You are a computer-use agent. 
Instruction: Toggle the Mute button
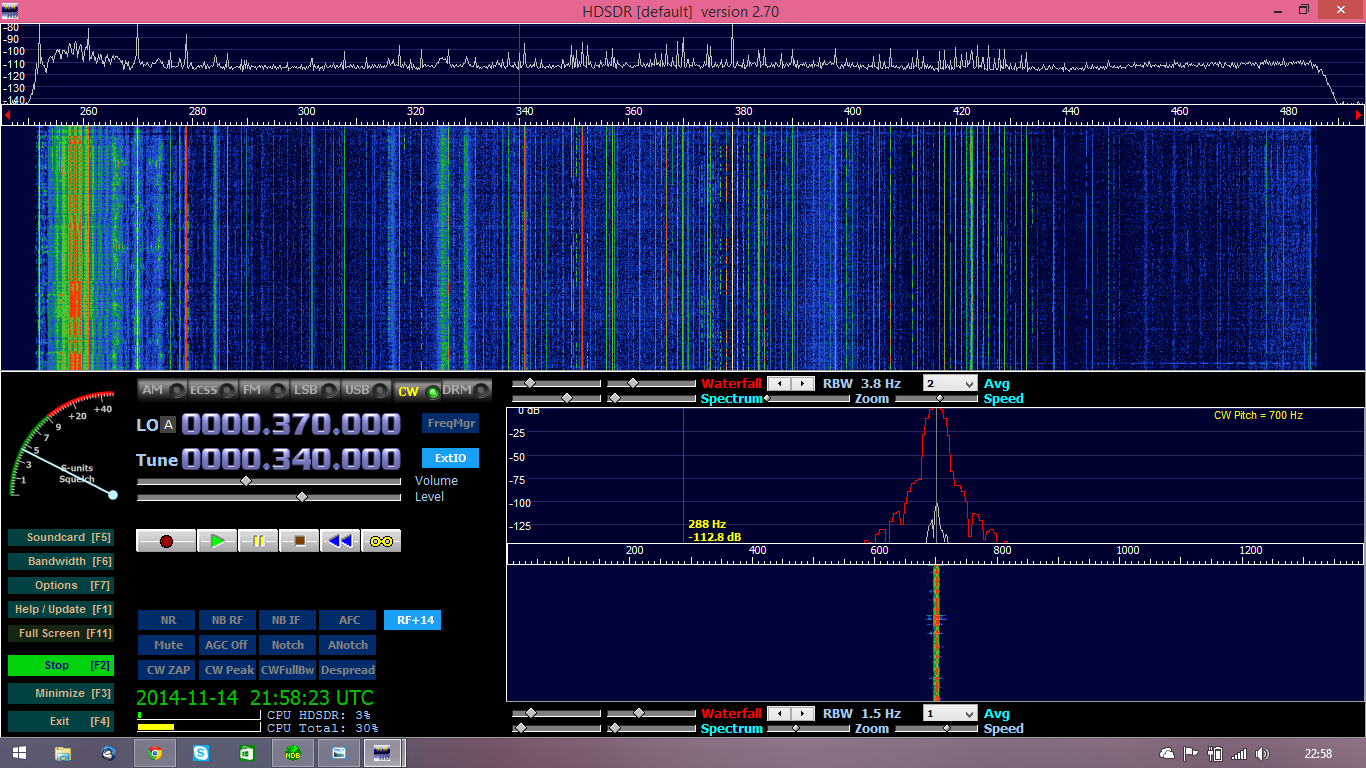coord(167,645)
